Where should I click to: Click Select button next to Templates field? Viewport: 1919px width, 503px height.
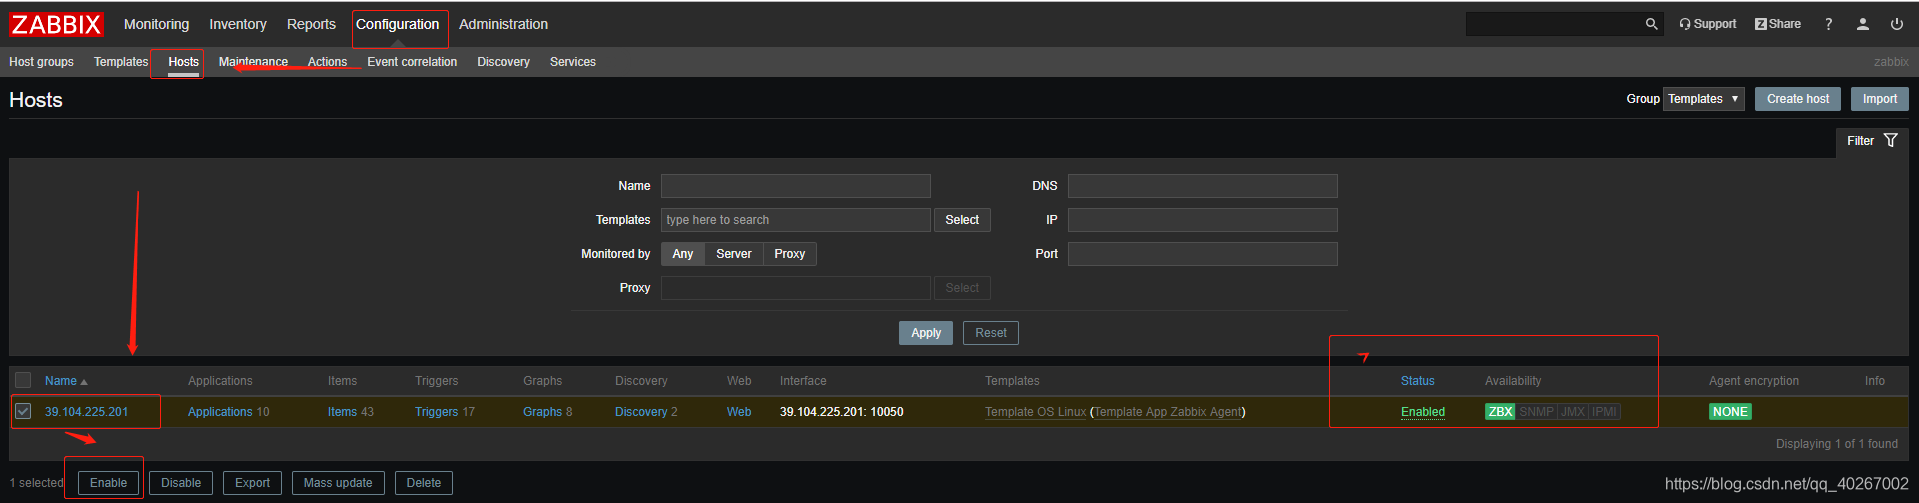click(962, 220)
